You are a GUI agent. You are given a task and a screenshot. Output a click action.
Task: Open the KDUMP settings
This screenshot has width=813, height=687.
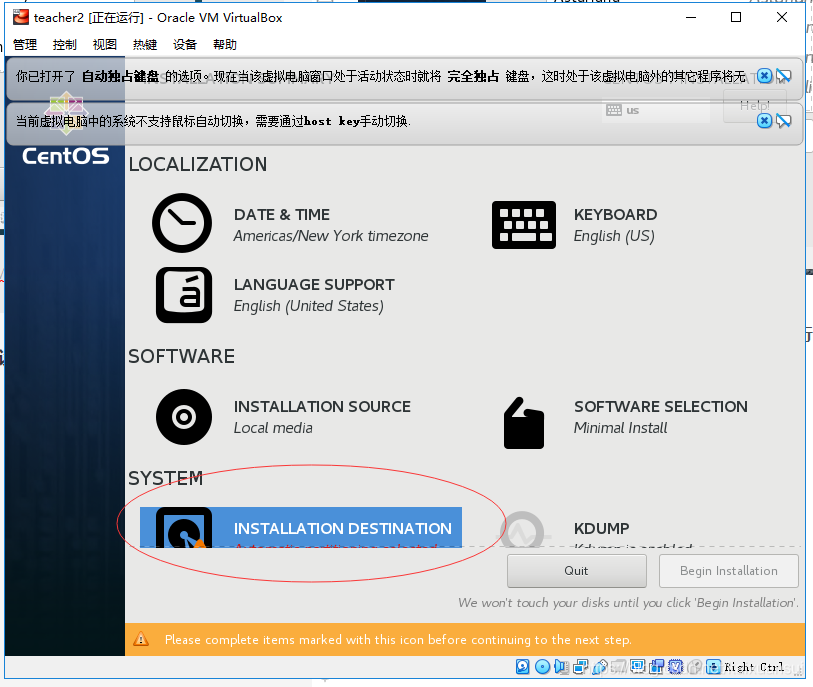(596, 529)
